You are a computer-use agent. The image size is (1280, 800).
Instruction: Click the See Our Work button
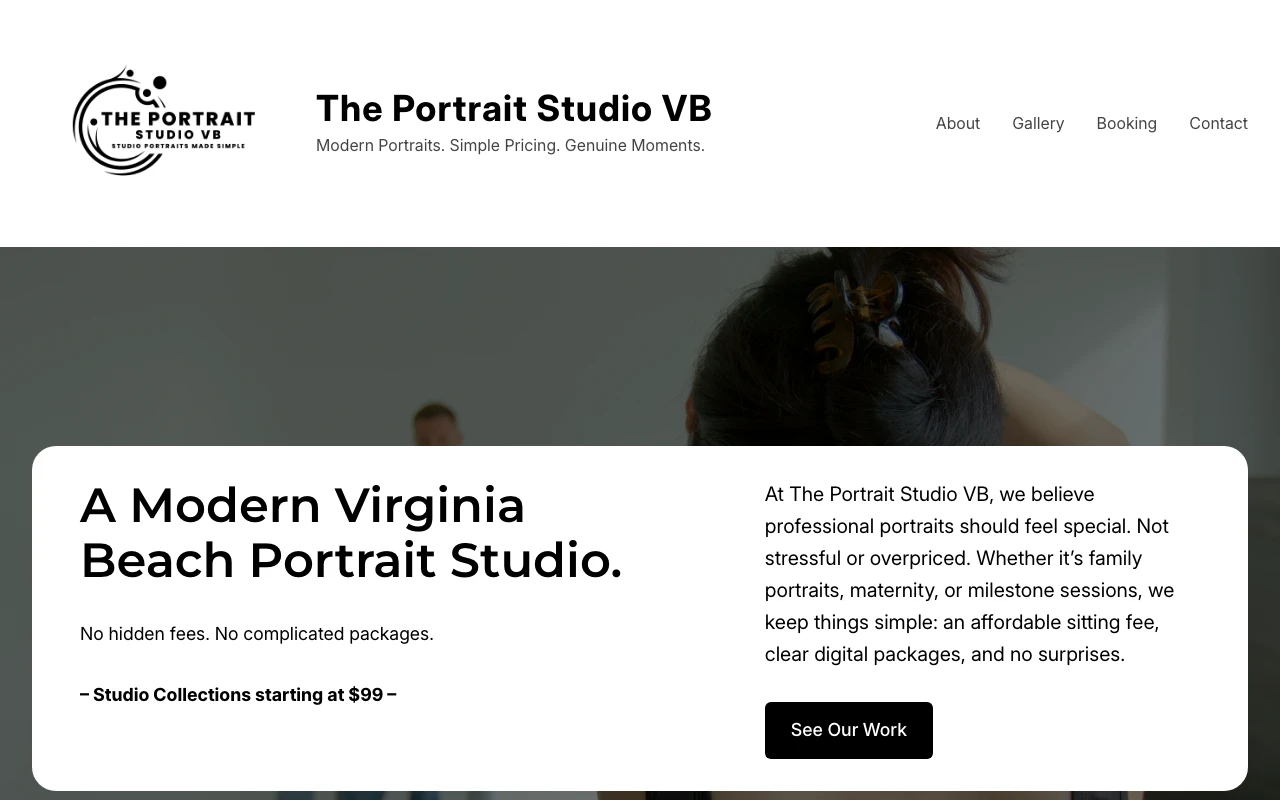click(x=848, y=730)
